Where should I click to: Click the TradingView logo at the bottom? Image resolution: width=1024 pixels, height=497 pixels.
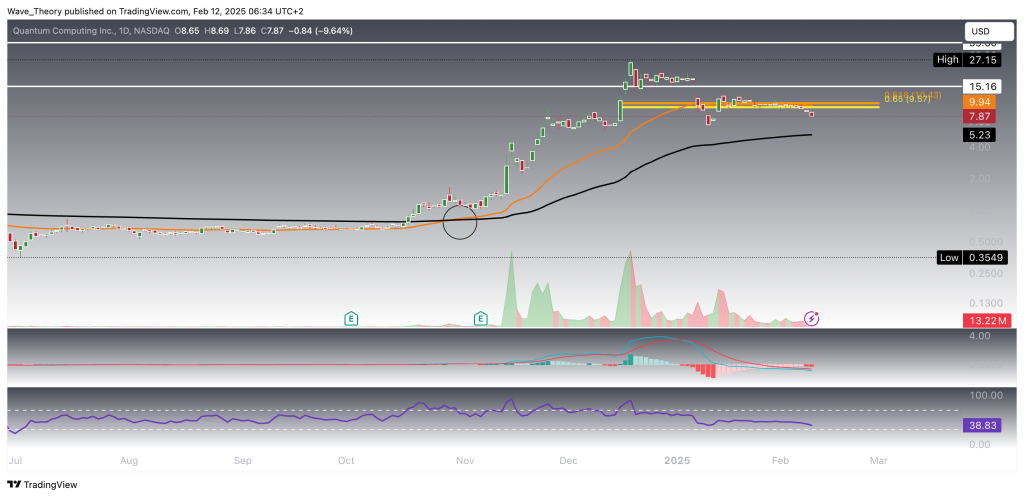click(x=42, y=485)
